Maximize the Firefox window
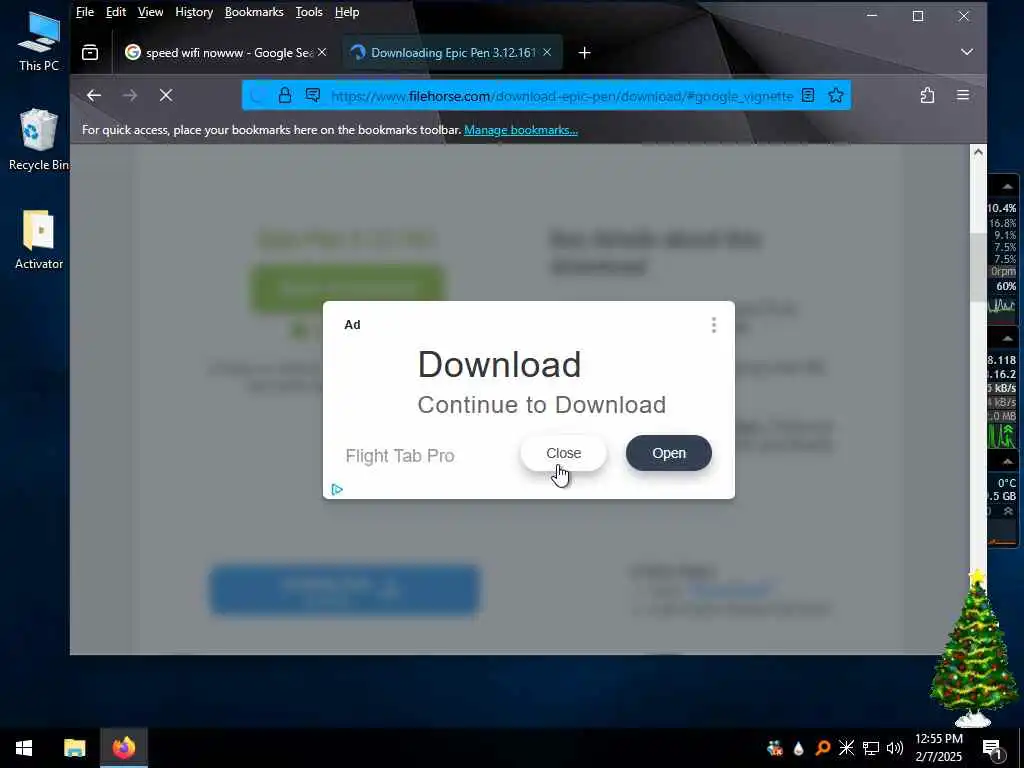 click(x=918, y=16)
